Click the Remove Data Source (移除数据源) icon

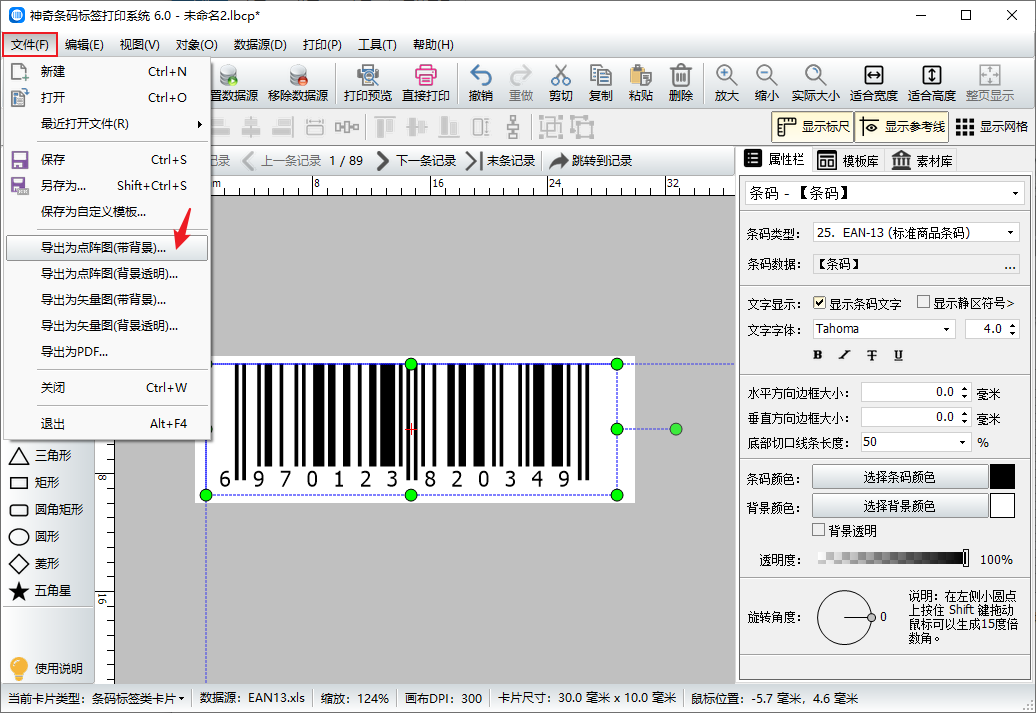(x=298, y=83)
